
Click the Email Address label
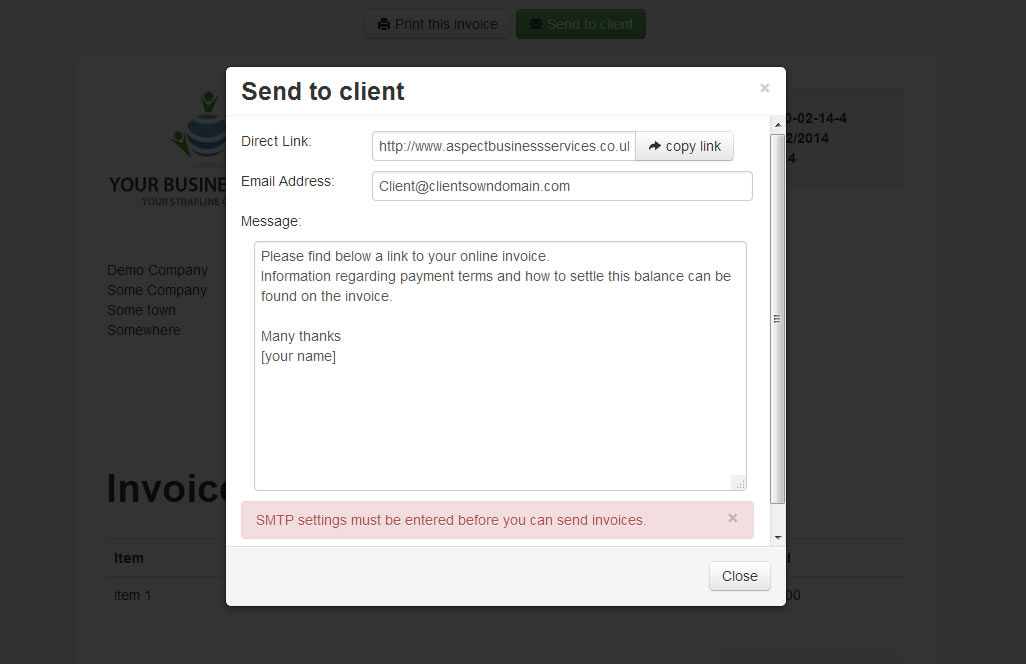point(288,181)
